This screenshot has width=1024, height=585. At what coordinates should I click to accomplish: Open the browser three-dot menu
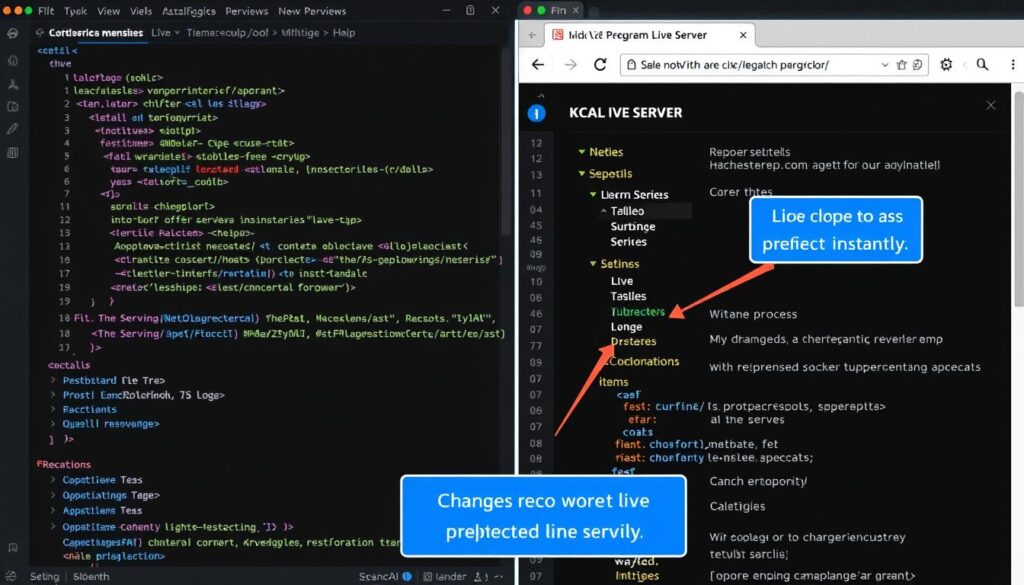(x=1013, y=64)
